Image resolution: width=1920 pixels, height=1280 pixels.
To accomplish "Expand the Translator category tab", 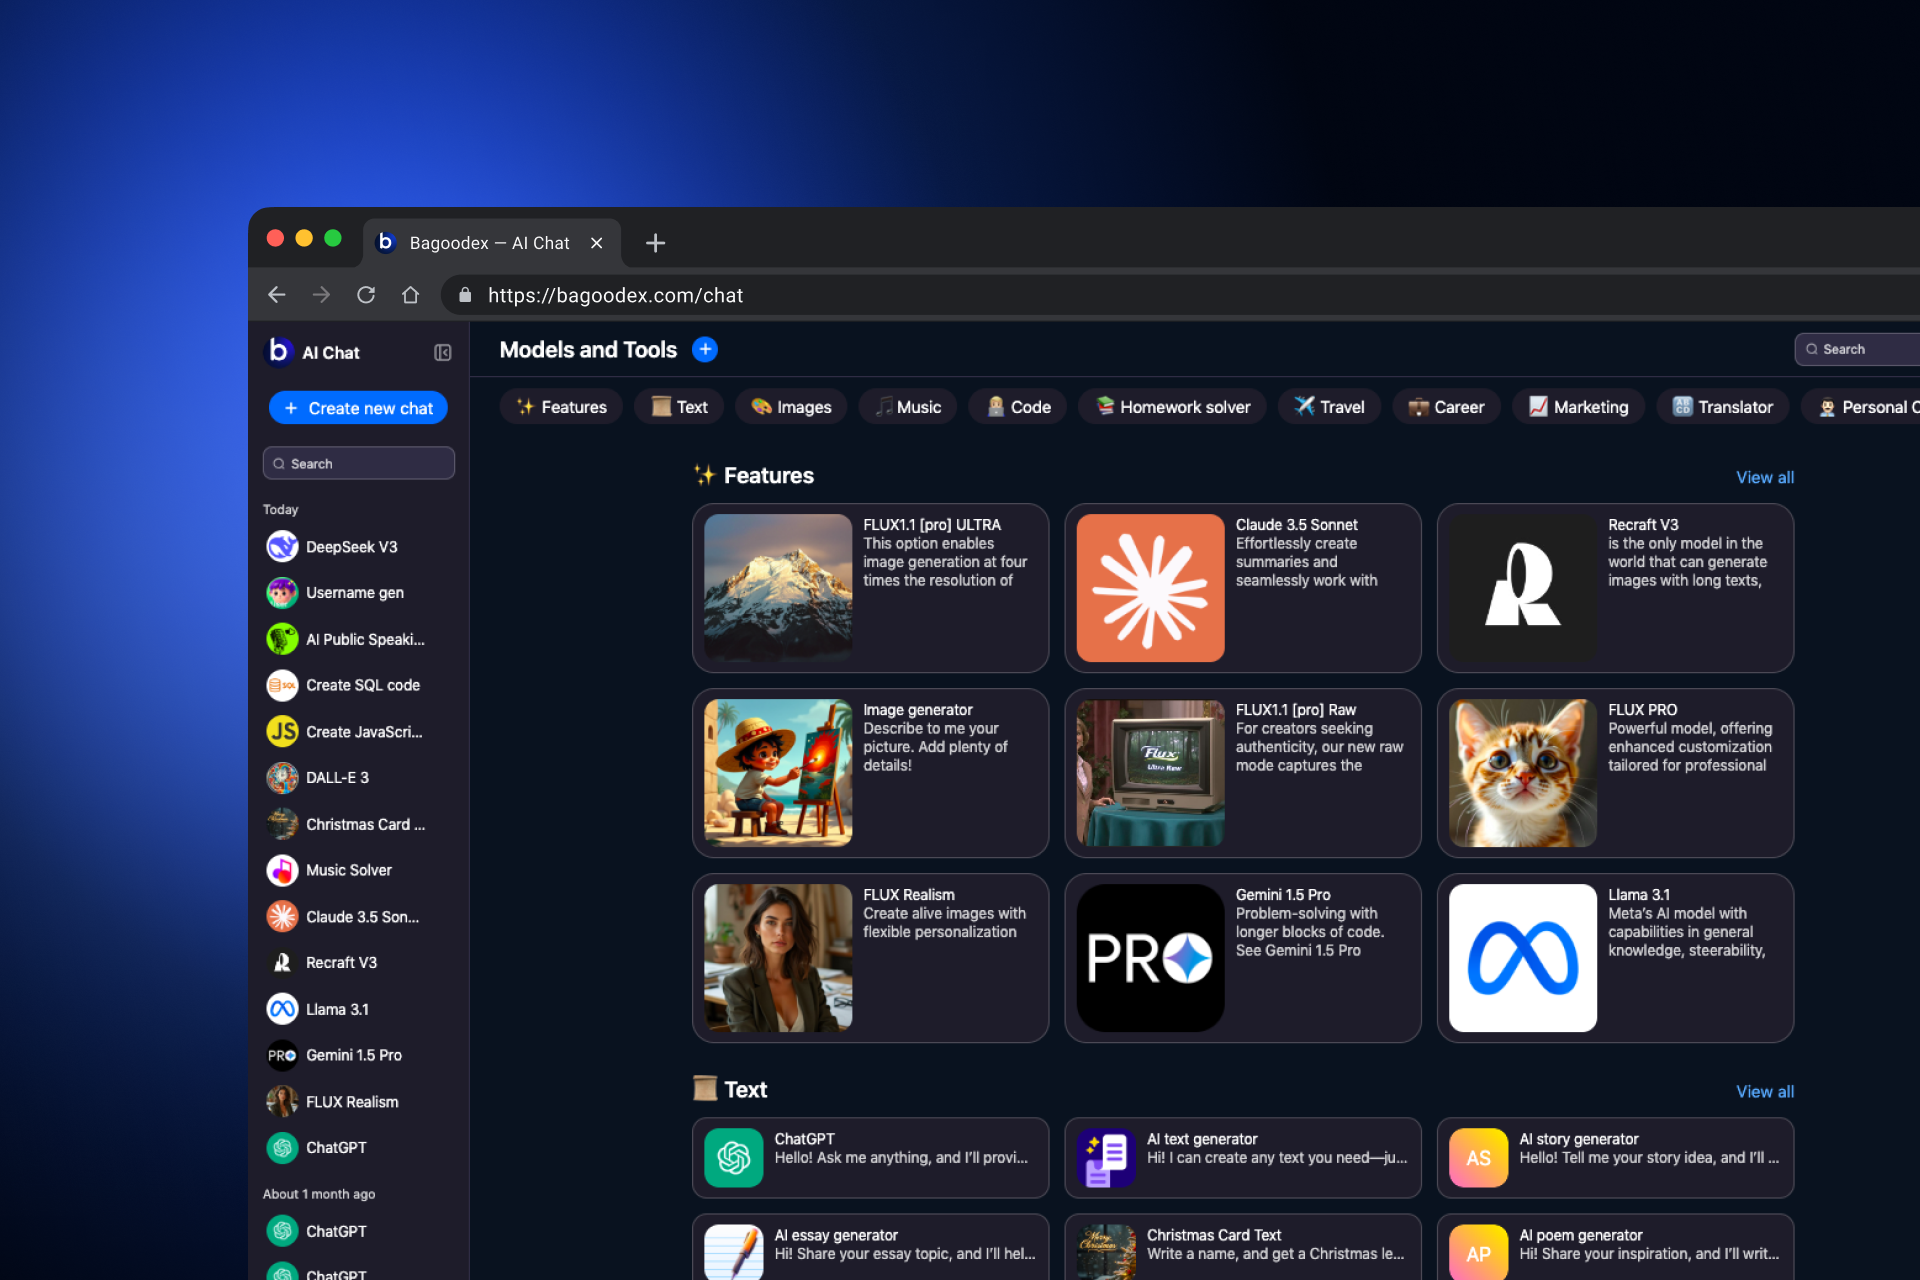I will coord(1721,407).
